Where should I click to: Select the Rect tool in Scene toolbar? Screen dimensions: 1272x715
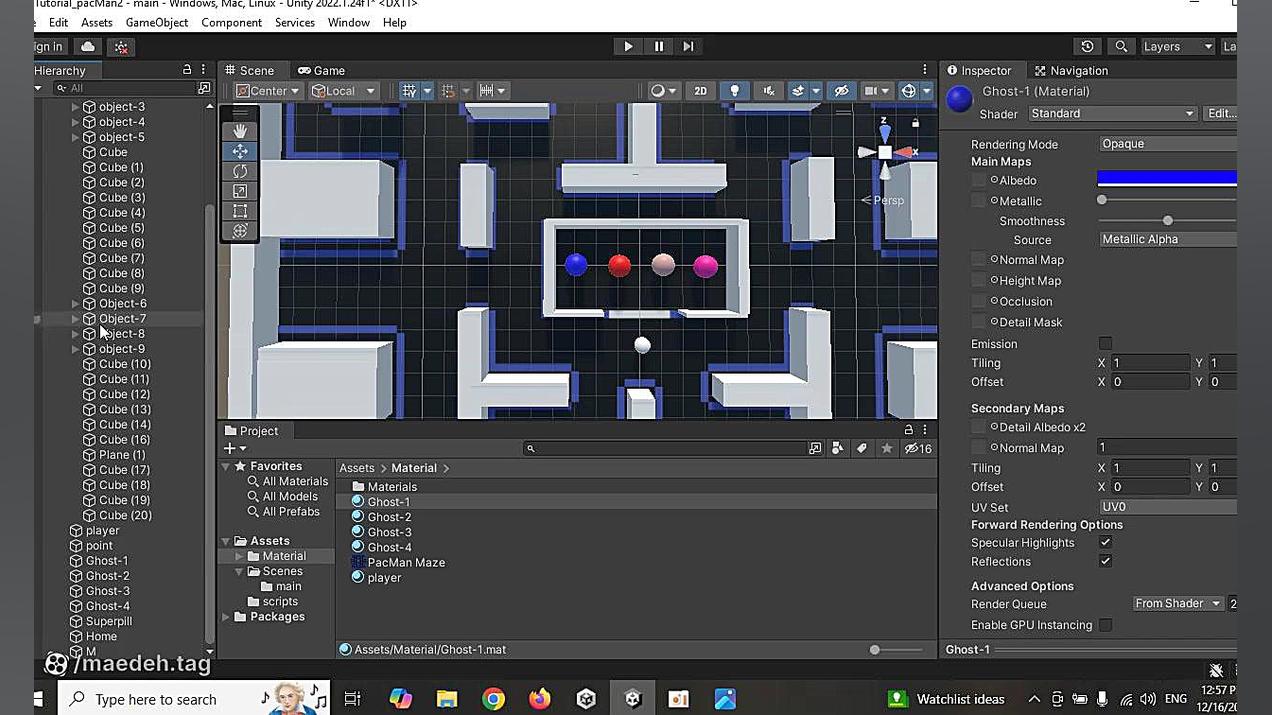pos(240,211)
